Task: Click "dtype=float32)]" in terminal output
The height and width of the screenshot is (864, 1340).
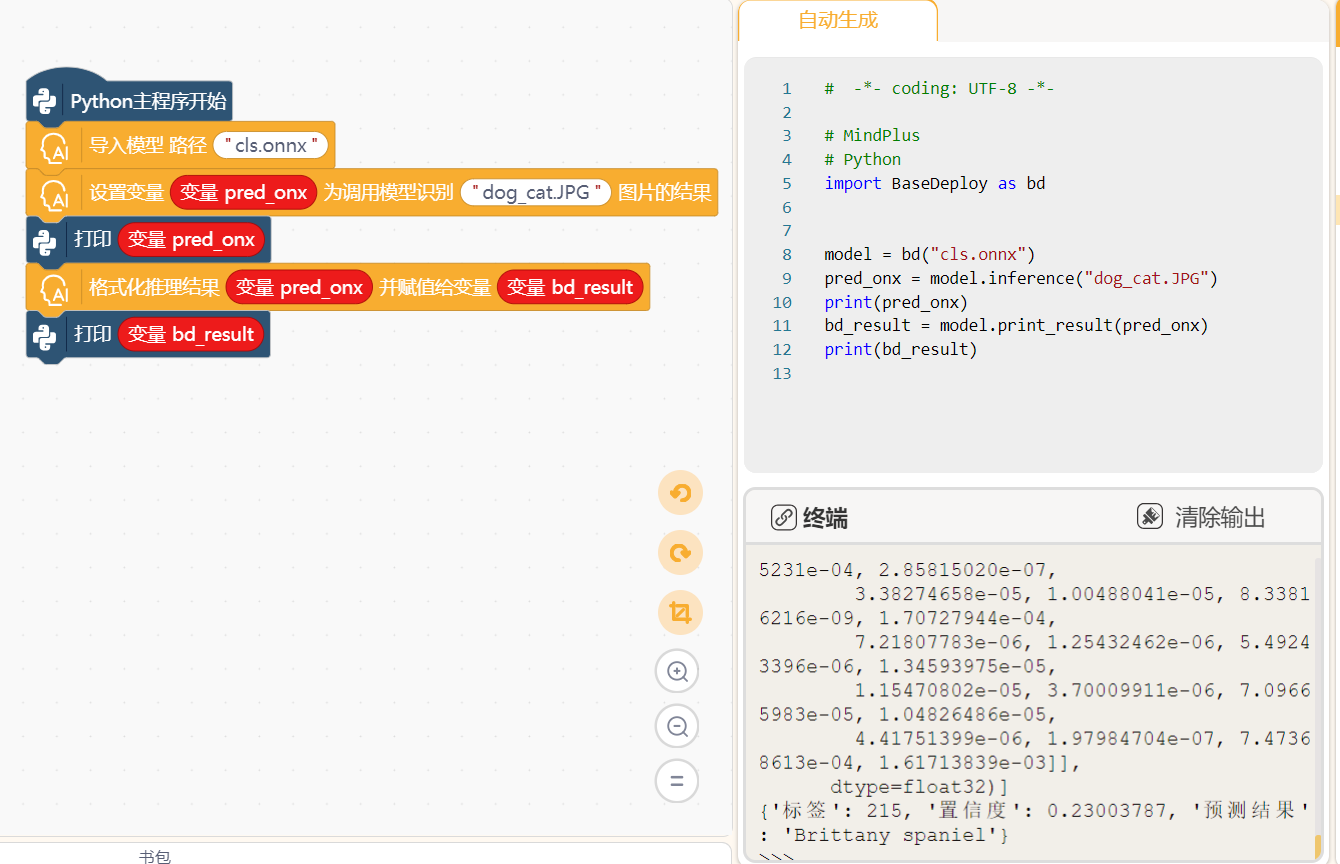Action: (919, 786)
